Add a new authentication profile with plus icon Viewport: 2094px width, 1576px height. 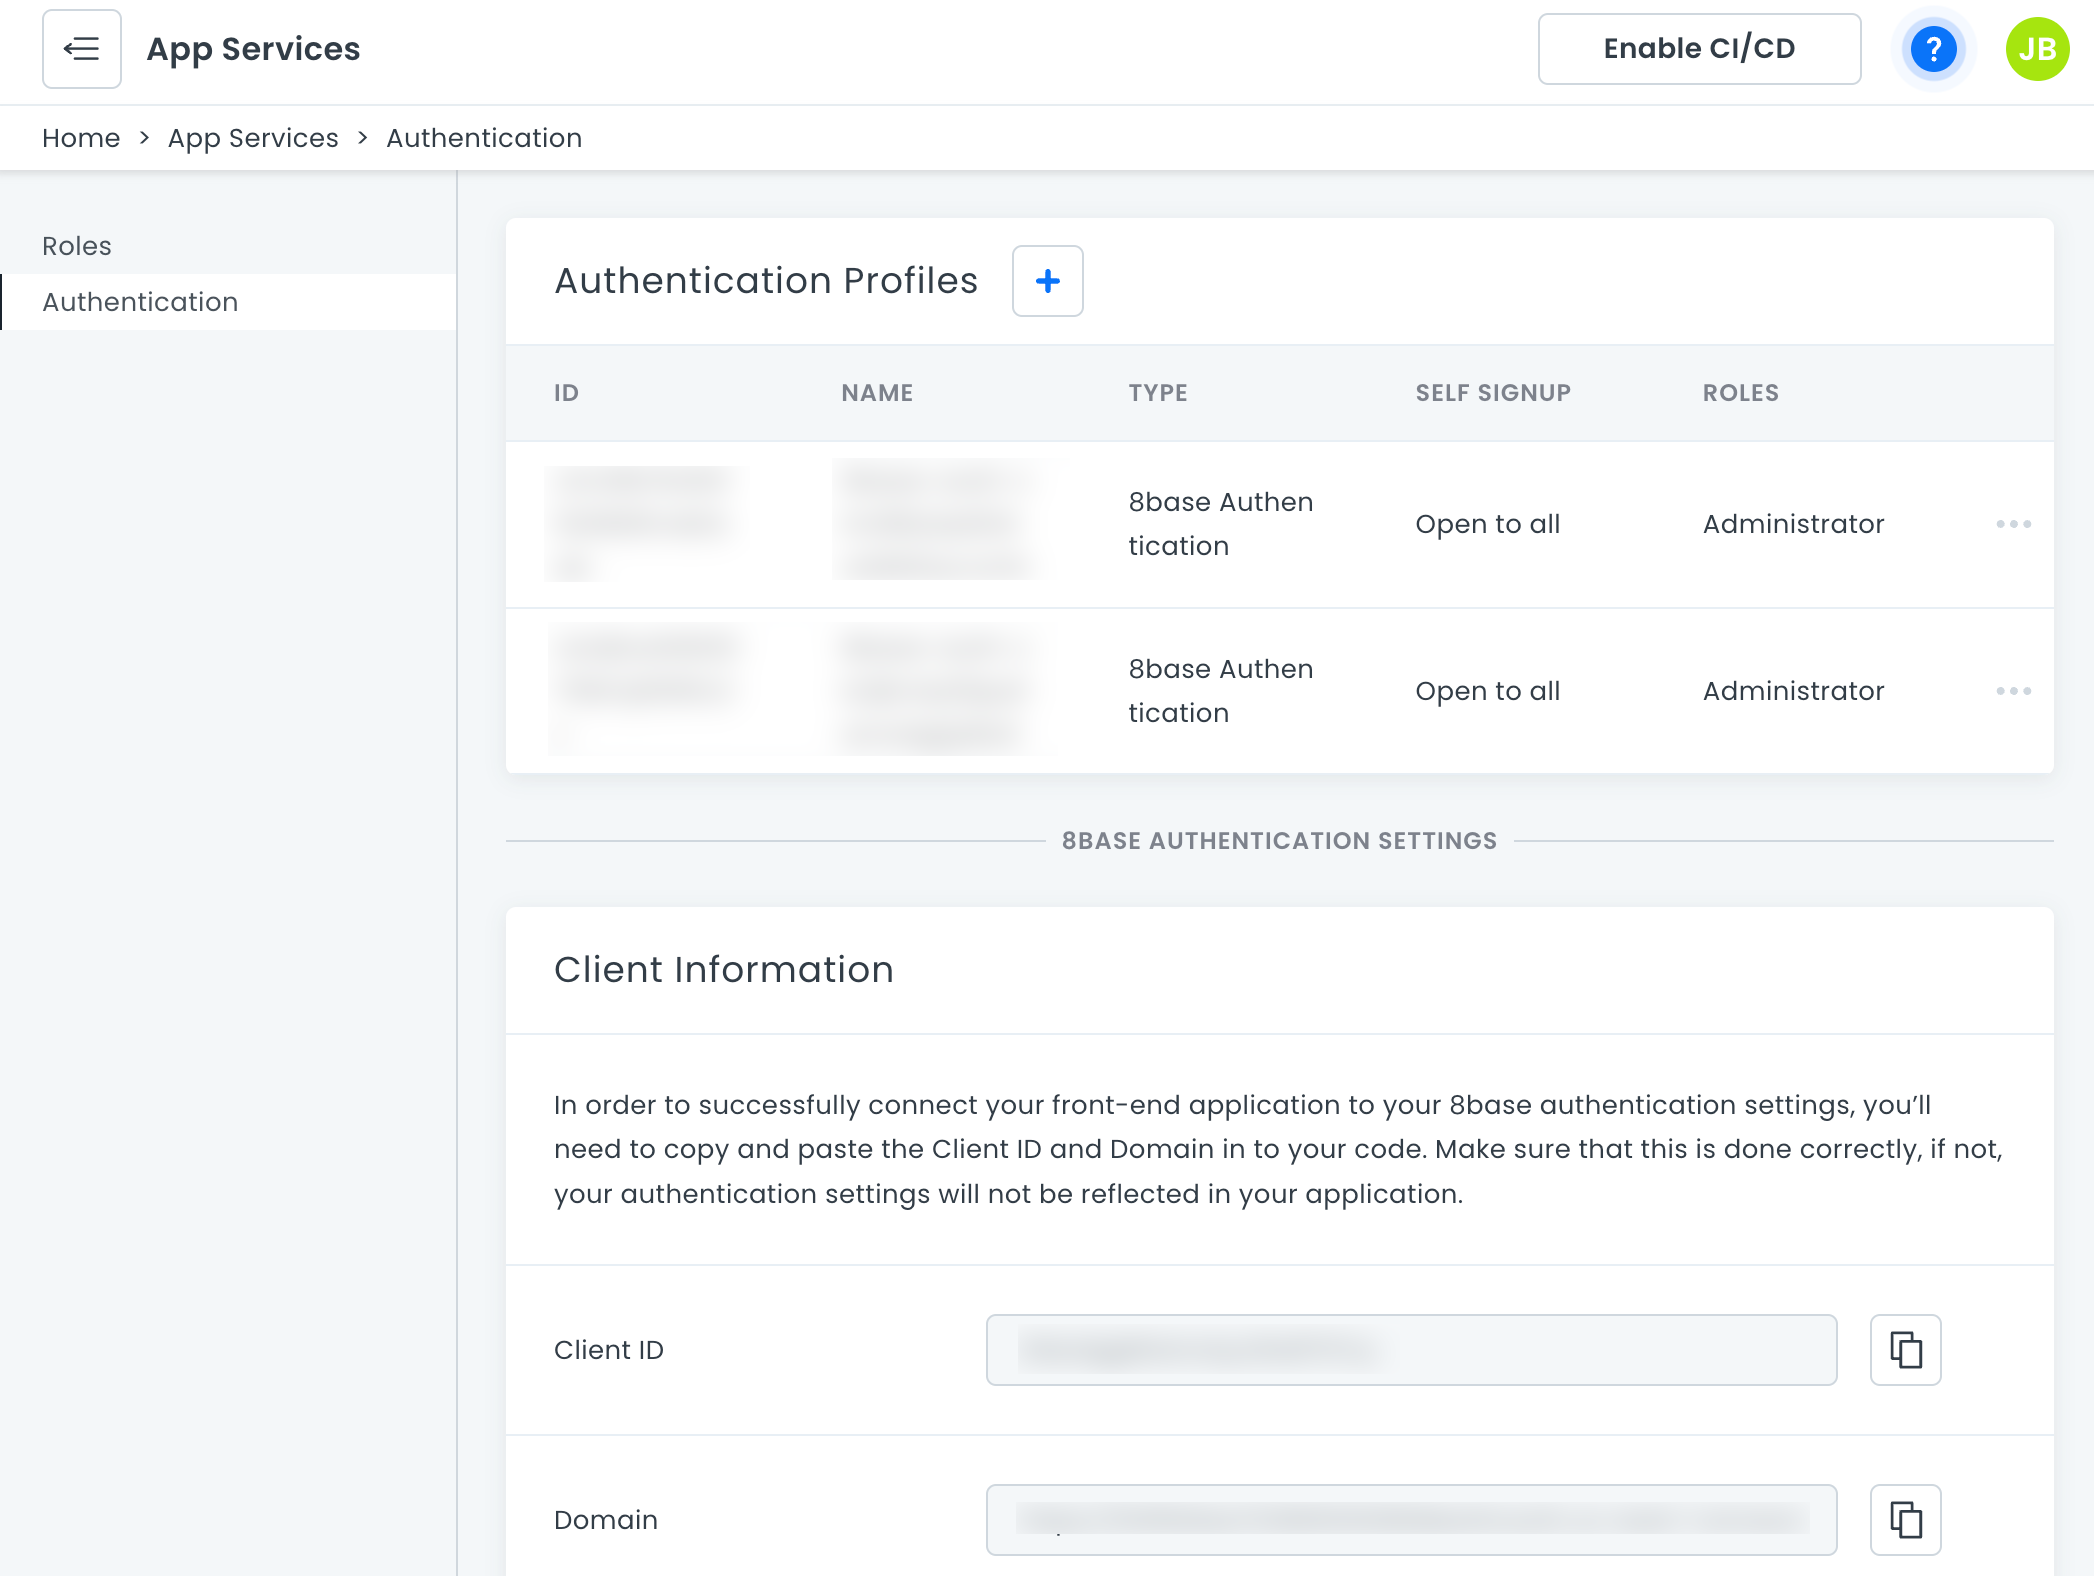[1047, 281]
